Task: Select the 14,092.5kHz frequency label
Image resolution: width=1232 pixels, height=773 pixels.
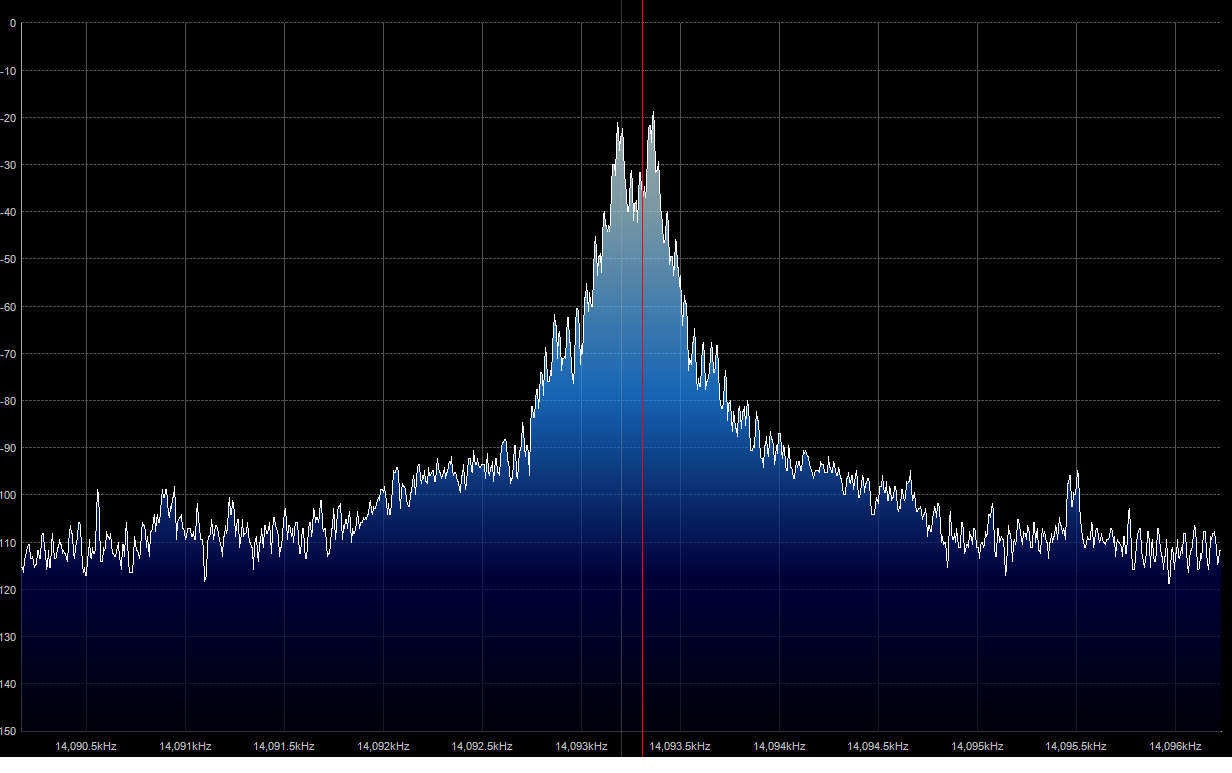Action: [482, 746]
